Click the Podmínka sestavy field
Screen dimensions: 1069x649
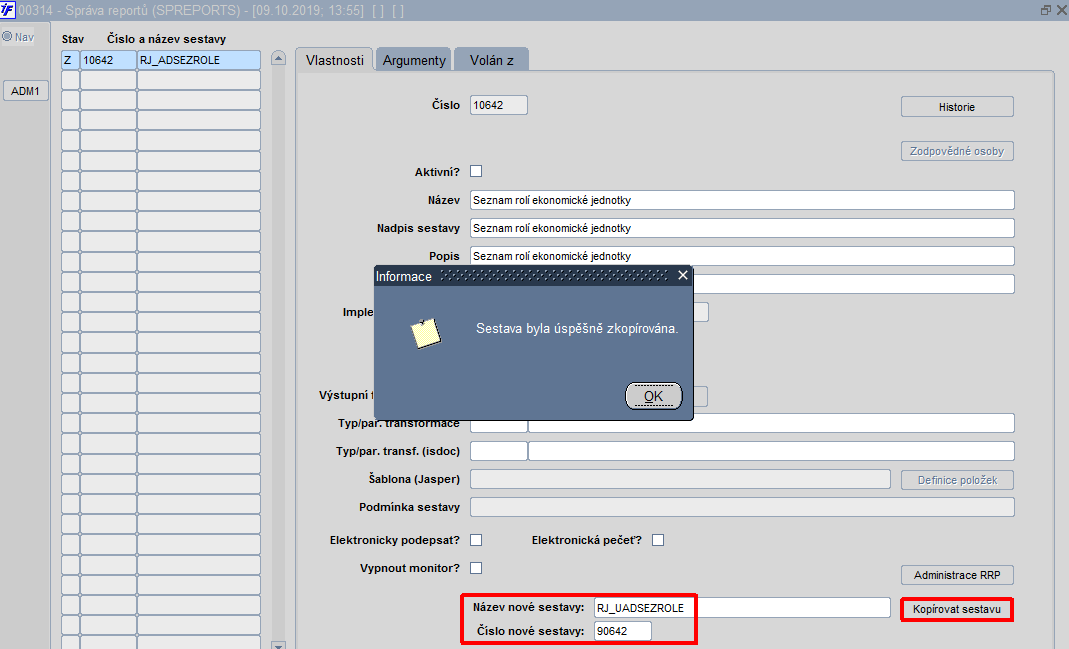742,507
